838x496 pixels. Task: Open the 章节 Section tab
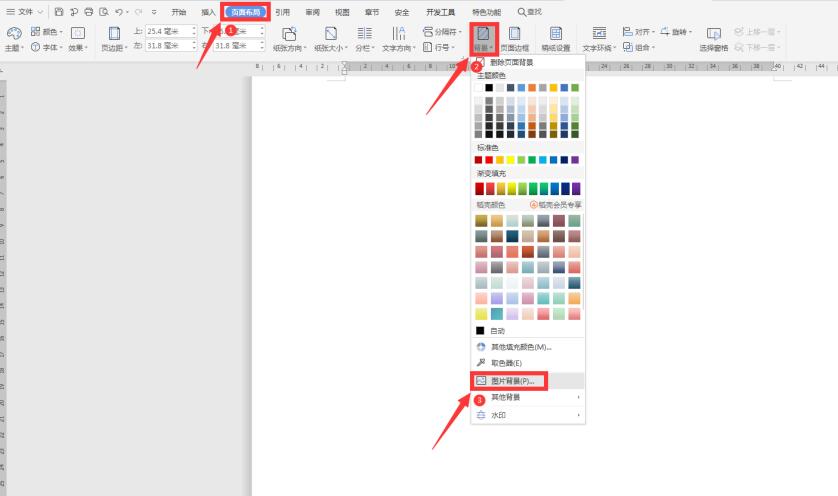372,12
